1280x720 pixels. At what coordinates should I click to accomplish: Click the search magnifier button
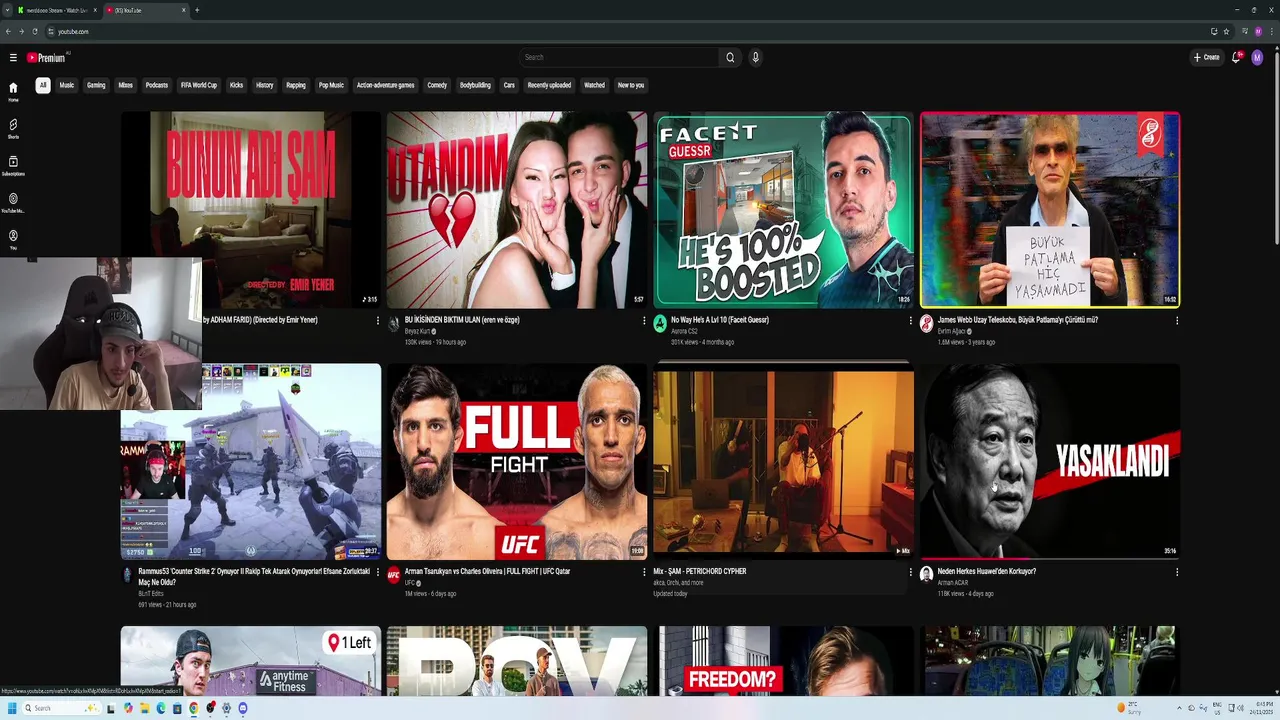[x=730, y=57]
